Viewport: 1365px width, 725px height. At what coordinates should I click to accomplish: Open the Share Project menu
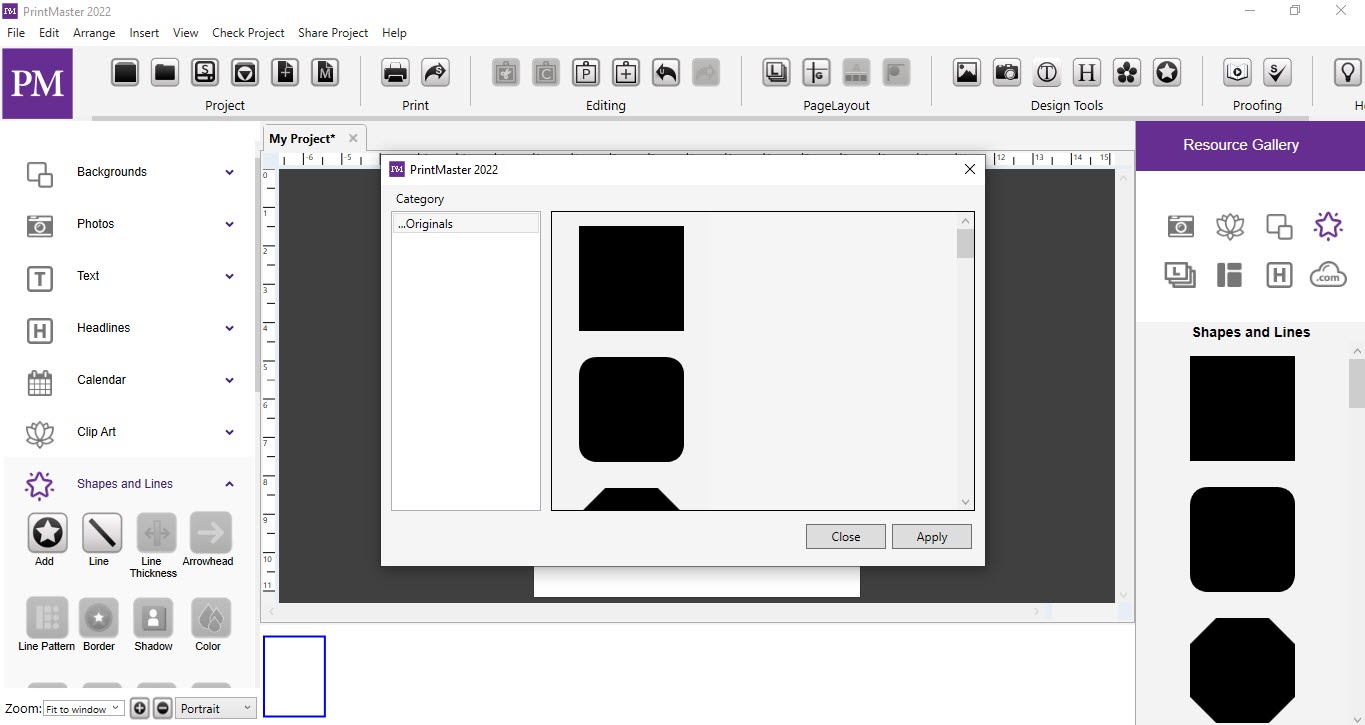(x=333, y=33)
